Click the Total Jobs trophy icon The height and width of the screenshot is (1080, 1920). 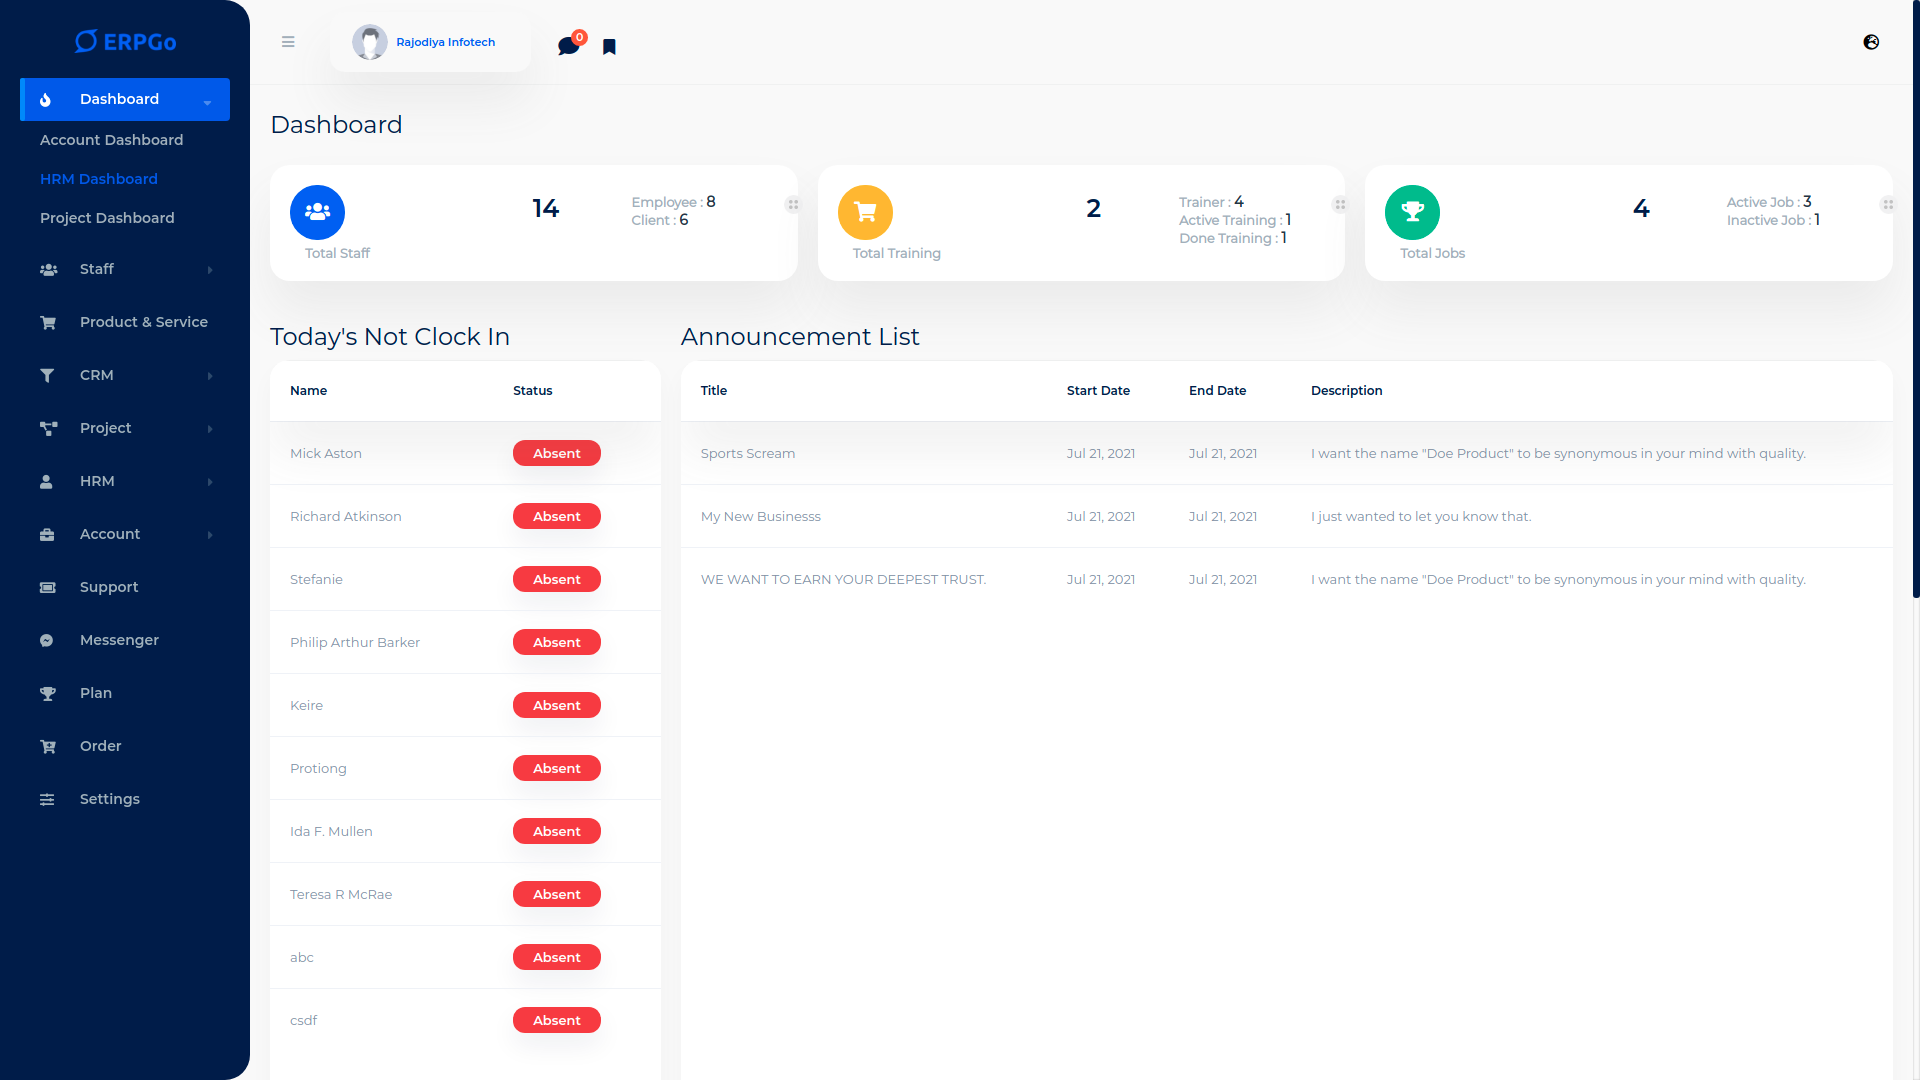[1412, 212]
